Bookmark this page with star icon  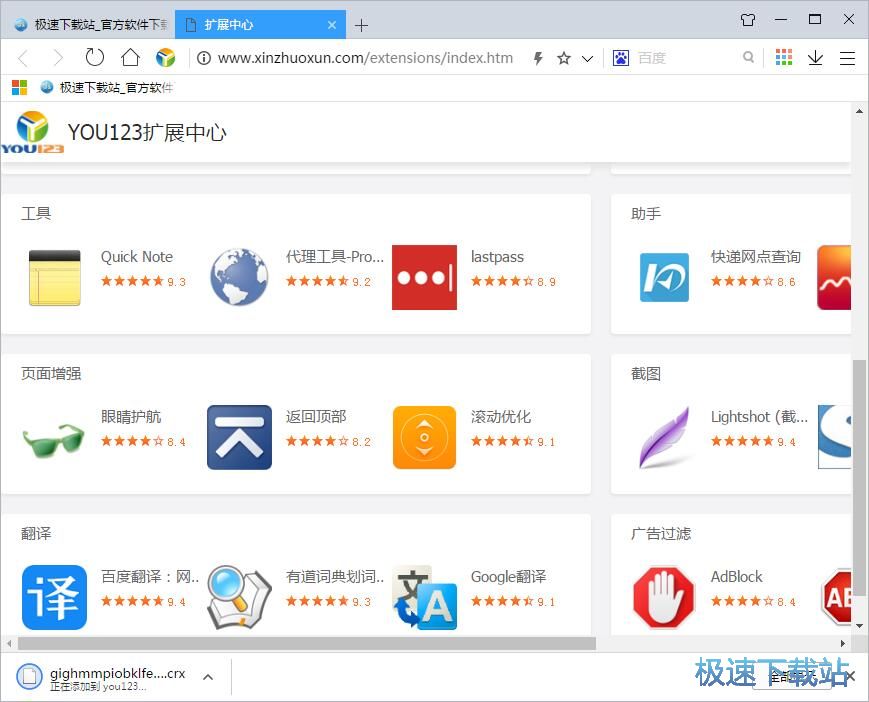[x=564, y=58]
